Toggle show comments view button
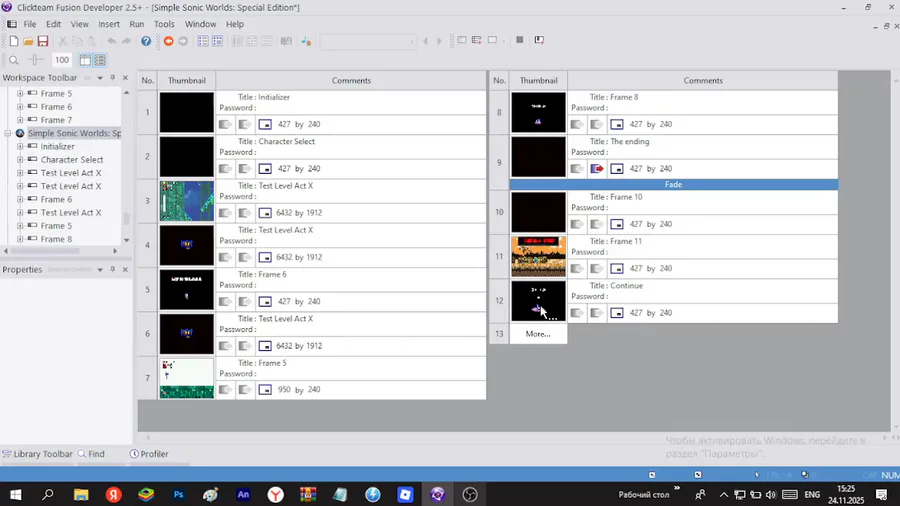900x506 pixels. pos(100,60)
